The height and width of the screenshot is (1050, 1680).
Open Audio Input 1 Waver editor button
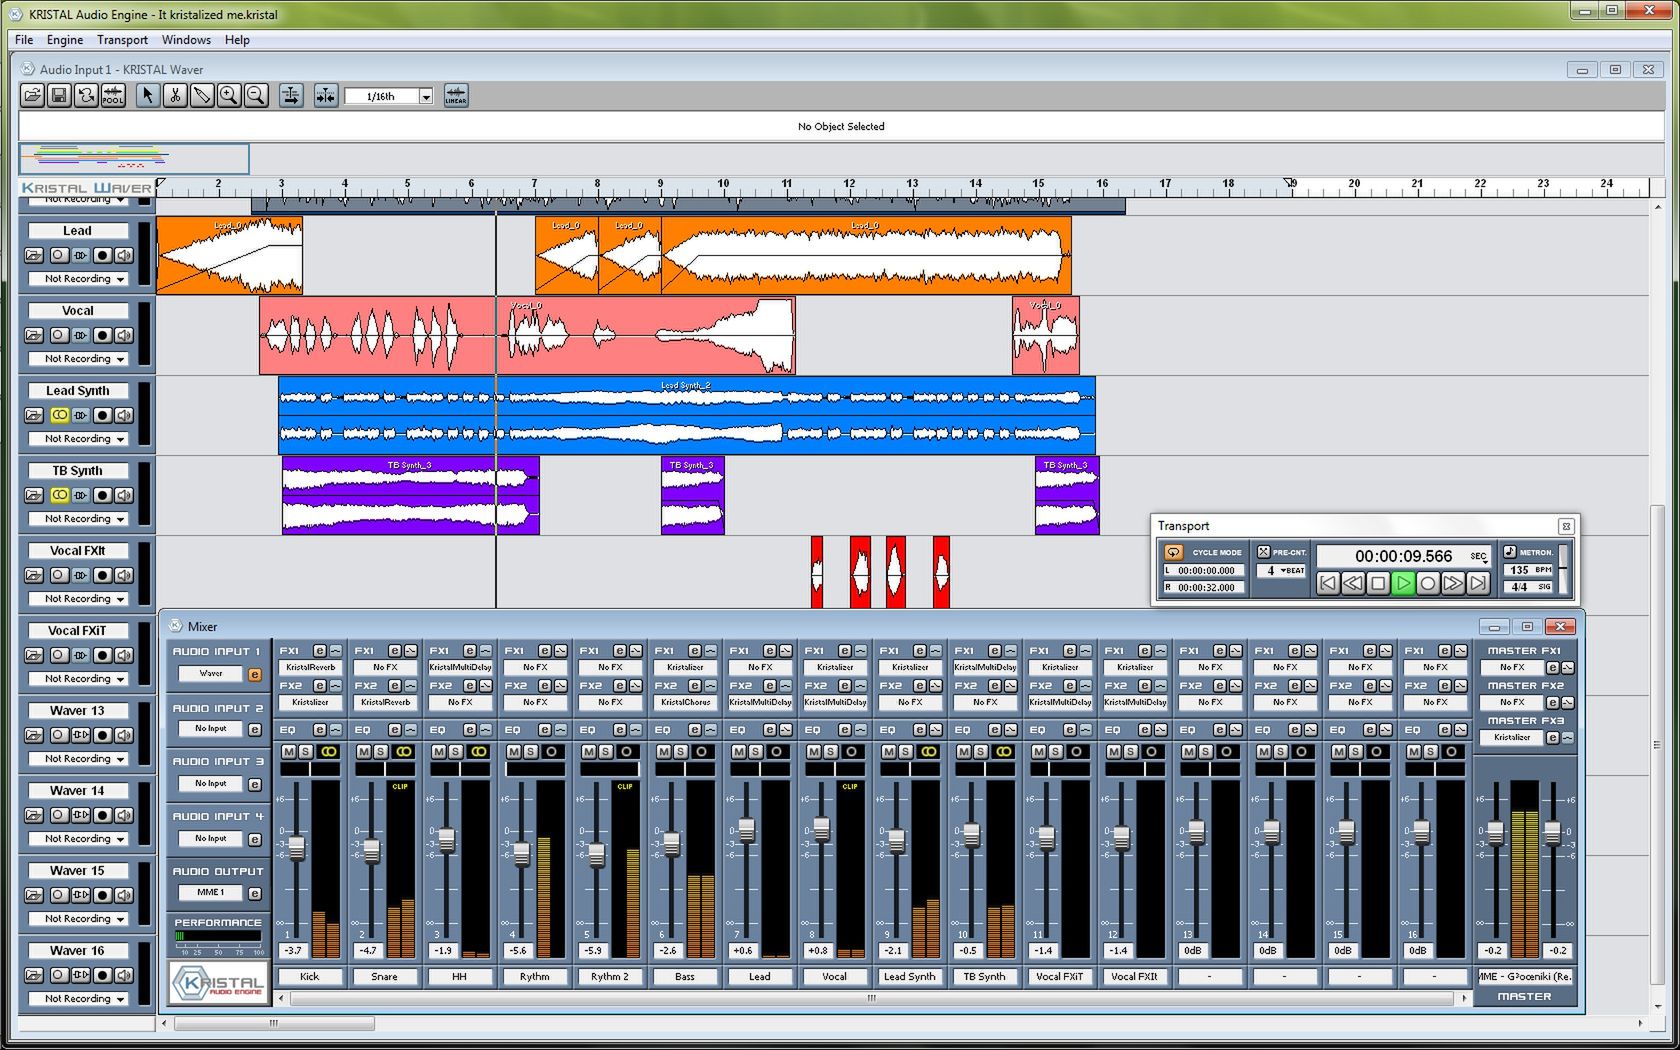pos(255,675)
